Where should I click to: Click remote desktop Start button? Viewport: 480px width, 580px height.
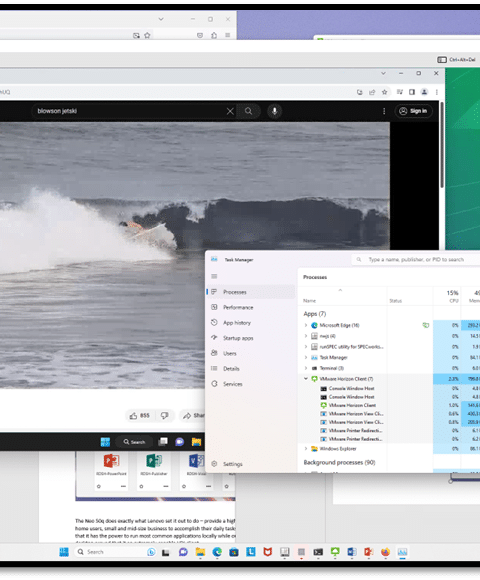coord(105,442)
